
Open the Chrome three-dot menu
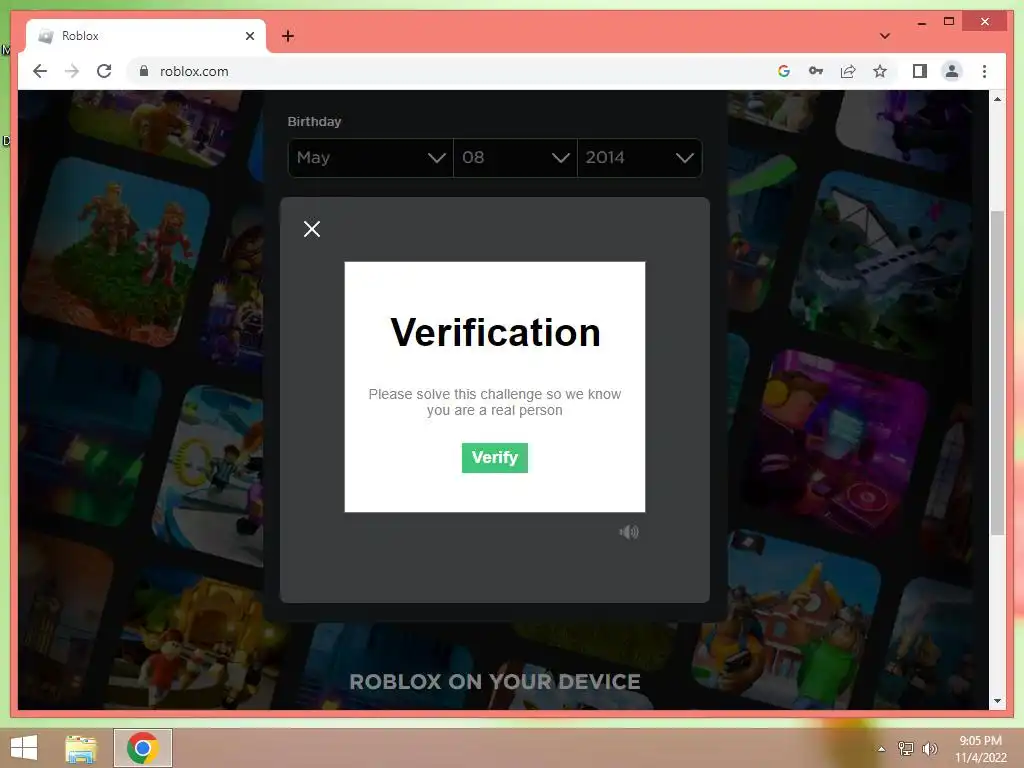click(x=984, y=71)
